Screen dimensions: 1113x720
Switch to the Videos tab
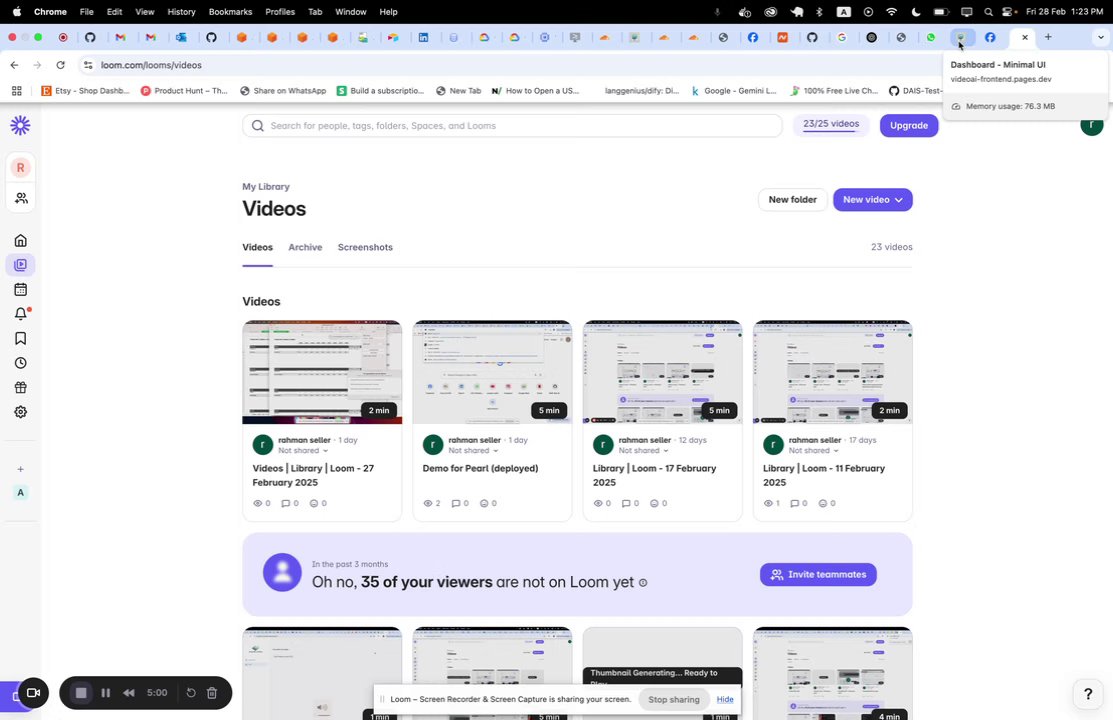[258, 247]
